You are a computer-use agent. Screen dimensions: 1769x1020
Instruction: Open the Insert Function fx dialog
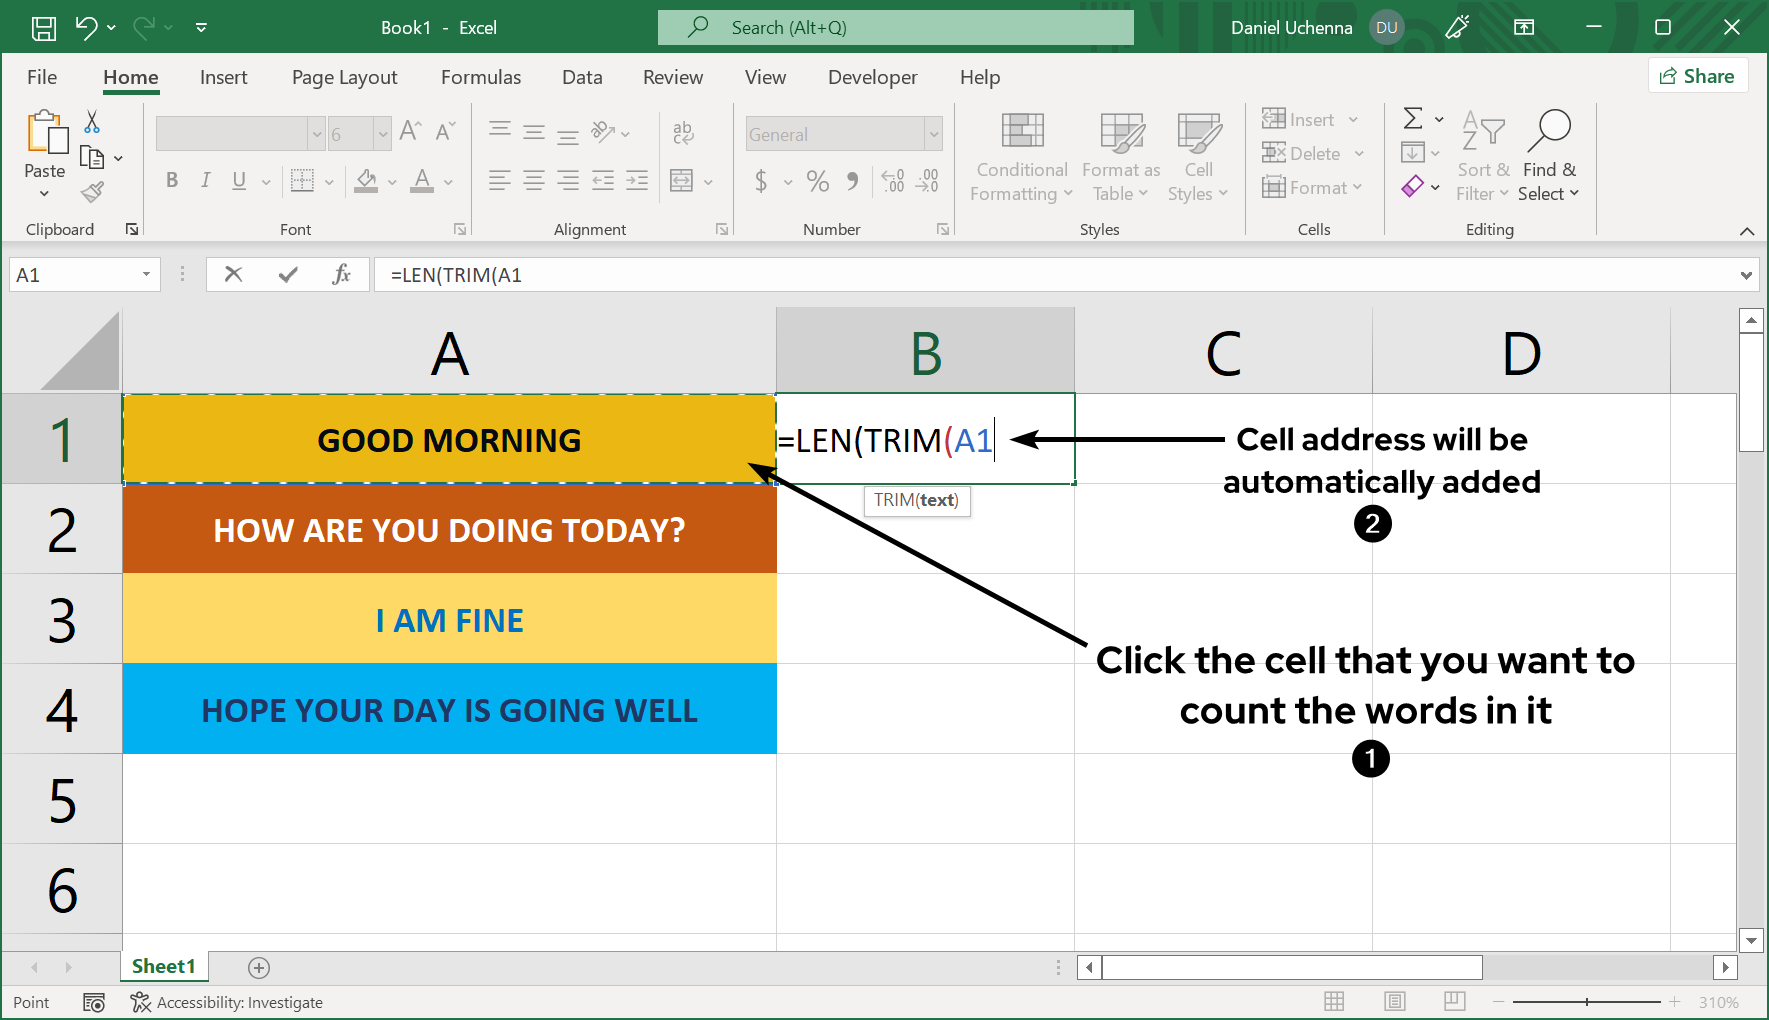(x=341, y=274)
